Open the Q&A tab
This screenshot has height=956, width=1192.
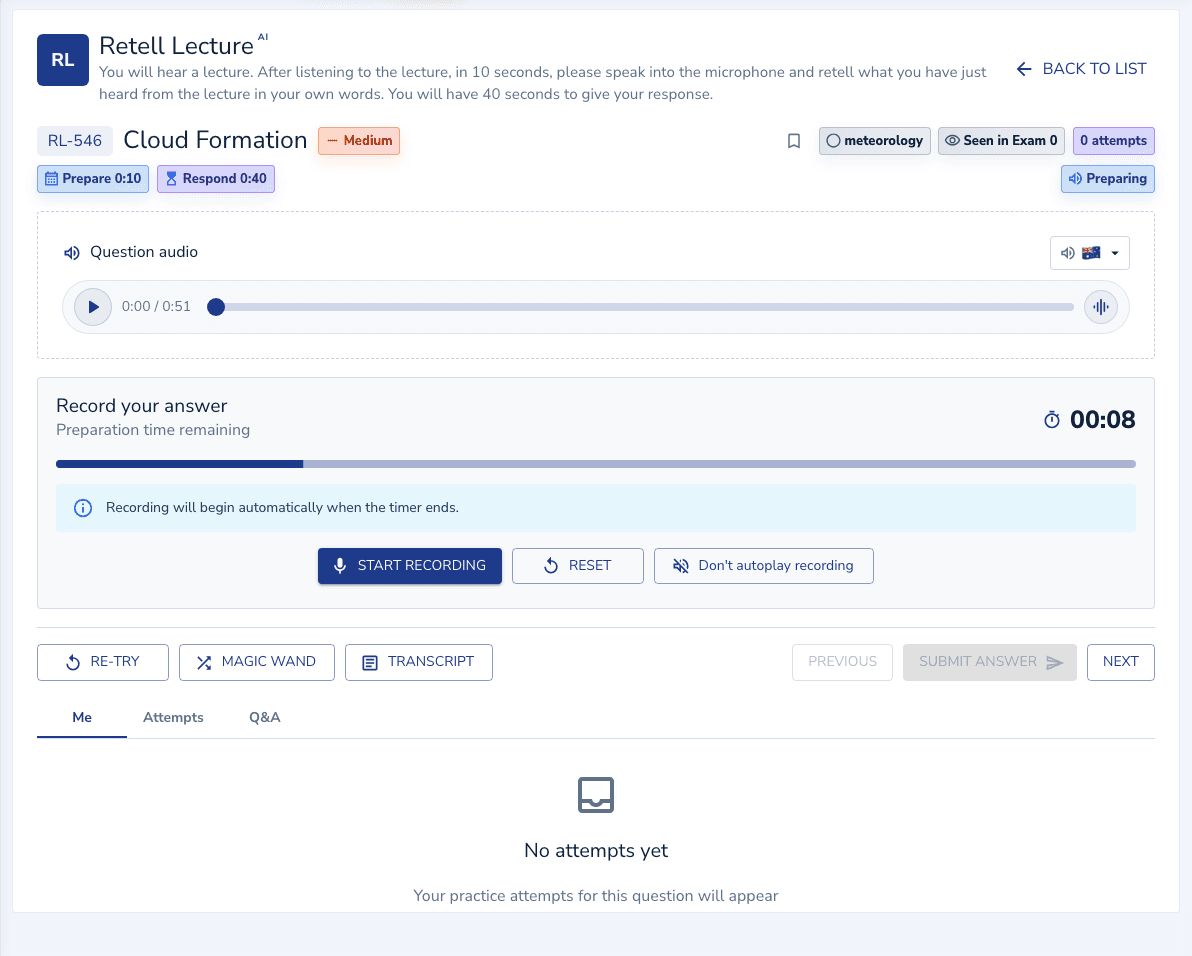pos(265,717)
